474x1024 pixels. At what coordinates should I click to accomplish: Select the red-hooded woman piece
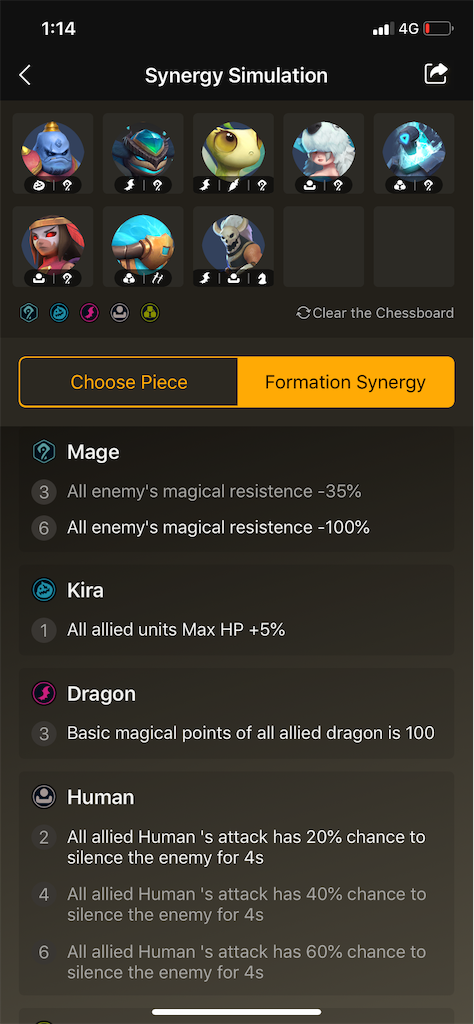[x=53, y=247]
